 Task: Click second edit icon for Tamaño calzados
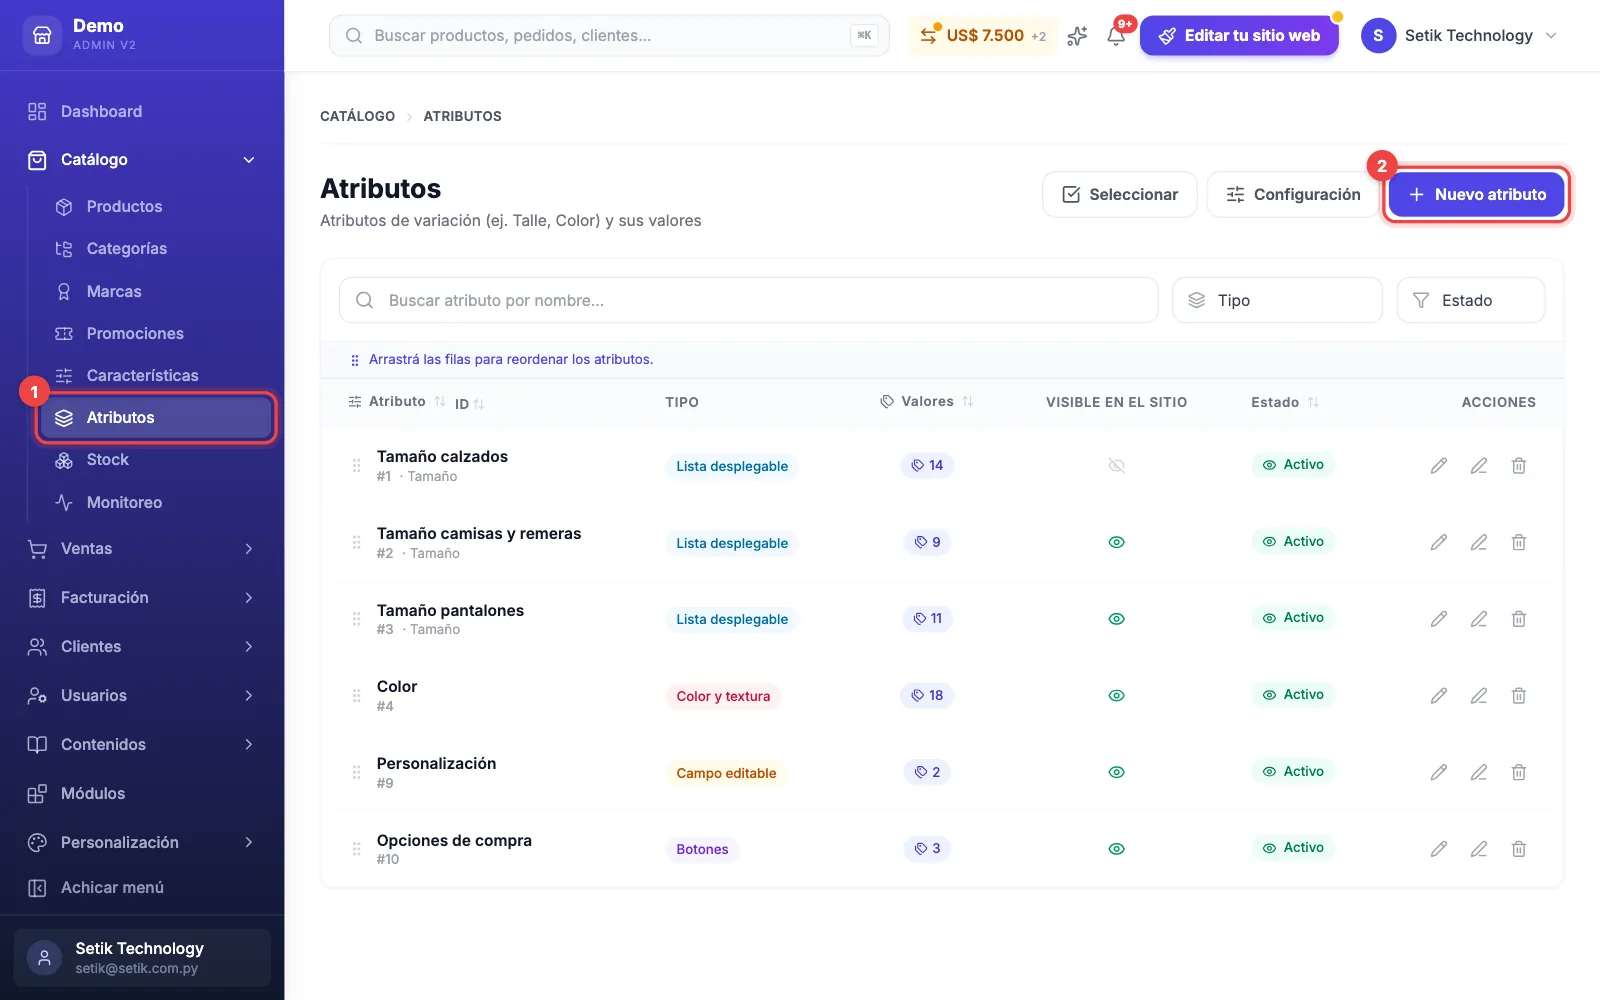tap(1478, 465)
